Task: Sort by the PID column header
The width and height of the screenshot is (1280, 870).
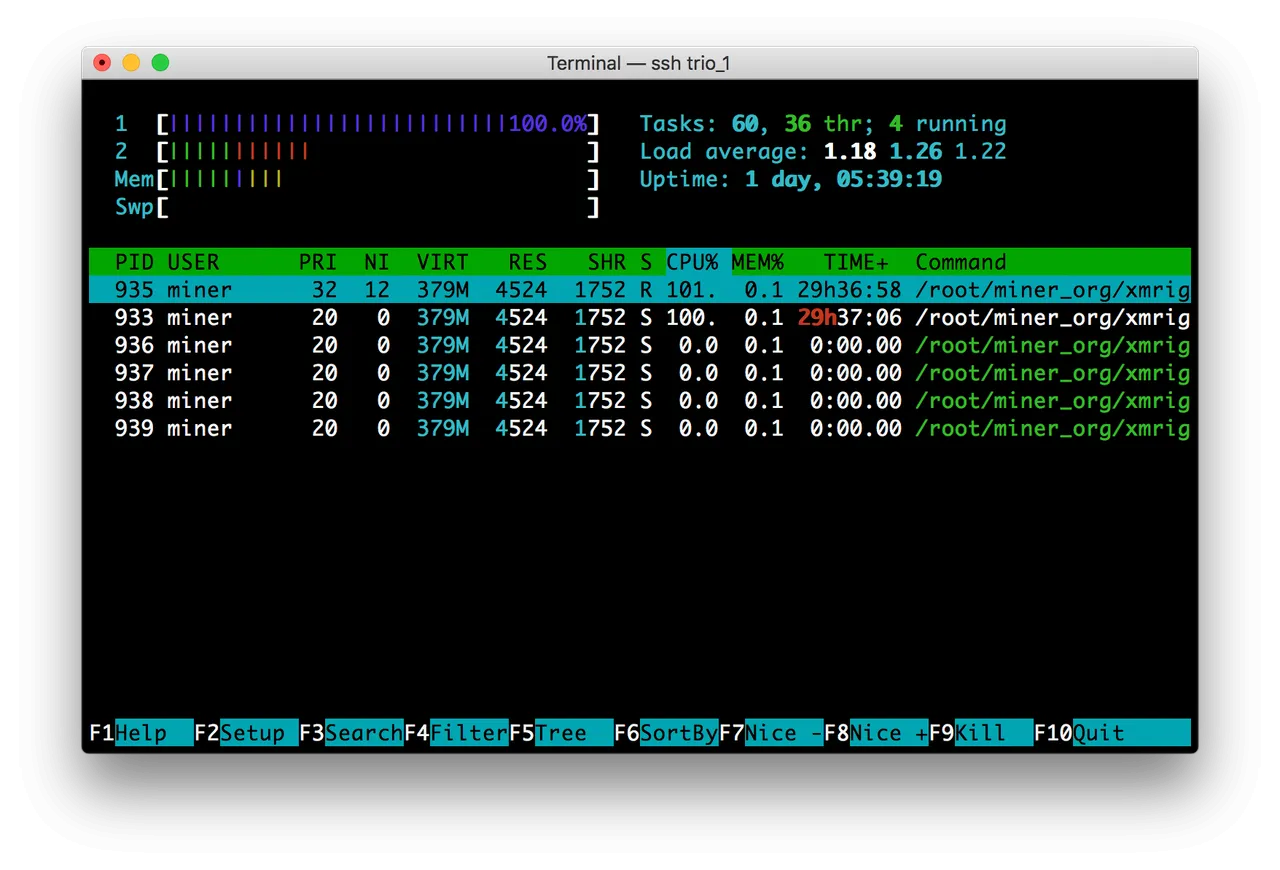Action: point(134,262)
